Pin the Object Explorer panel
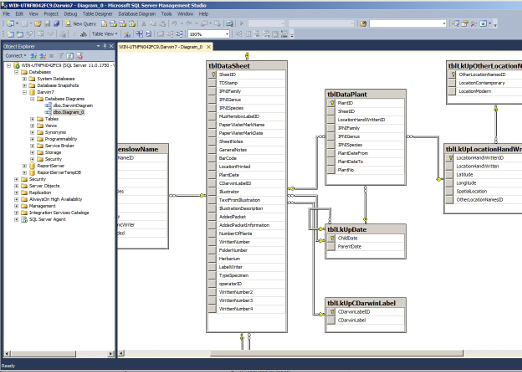This screenshot has width=522, height=372. [x=105, y=46]
